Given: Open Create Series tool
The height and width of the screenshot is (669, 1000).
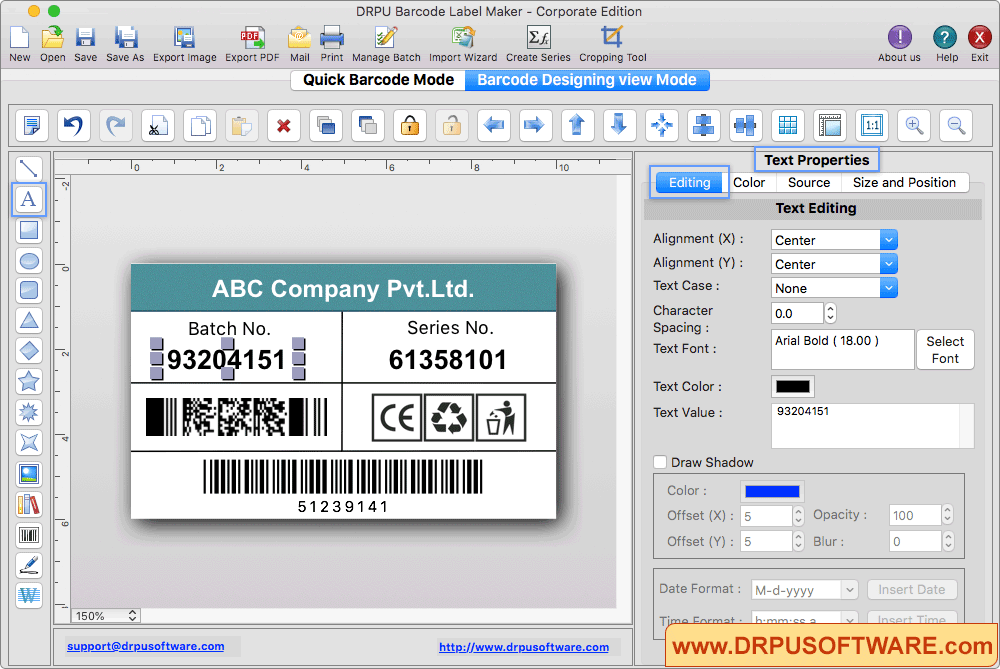Looking at the screenshot, I should [x=538, y=38].
